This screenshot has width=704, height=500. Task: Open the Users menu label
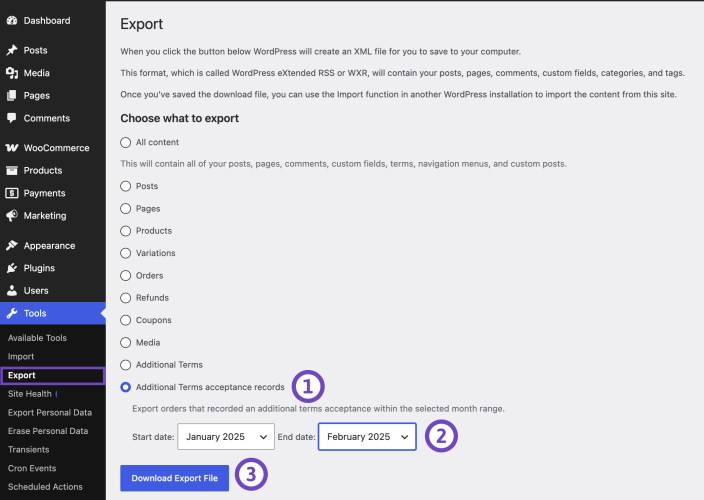(36, 290)
